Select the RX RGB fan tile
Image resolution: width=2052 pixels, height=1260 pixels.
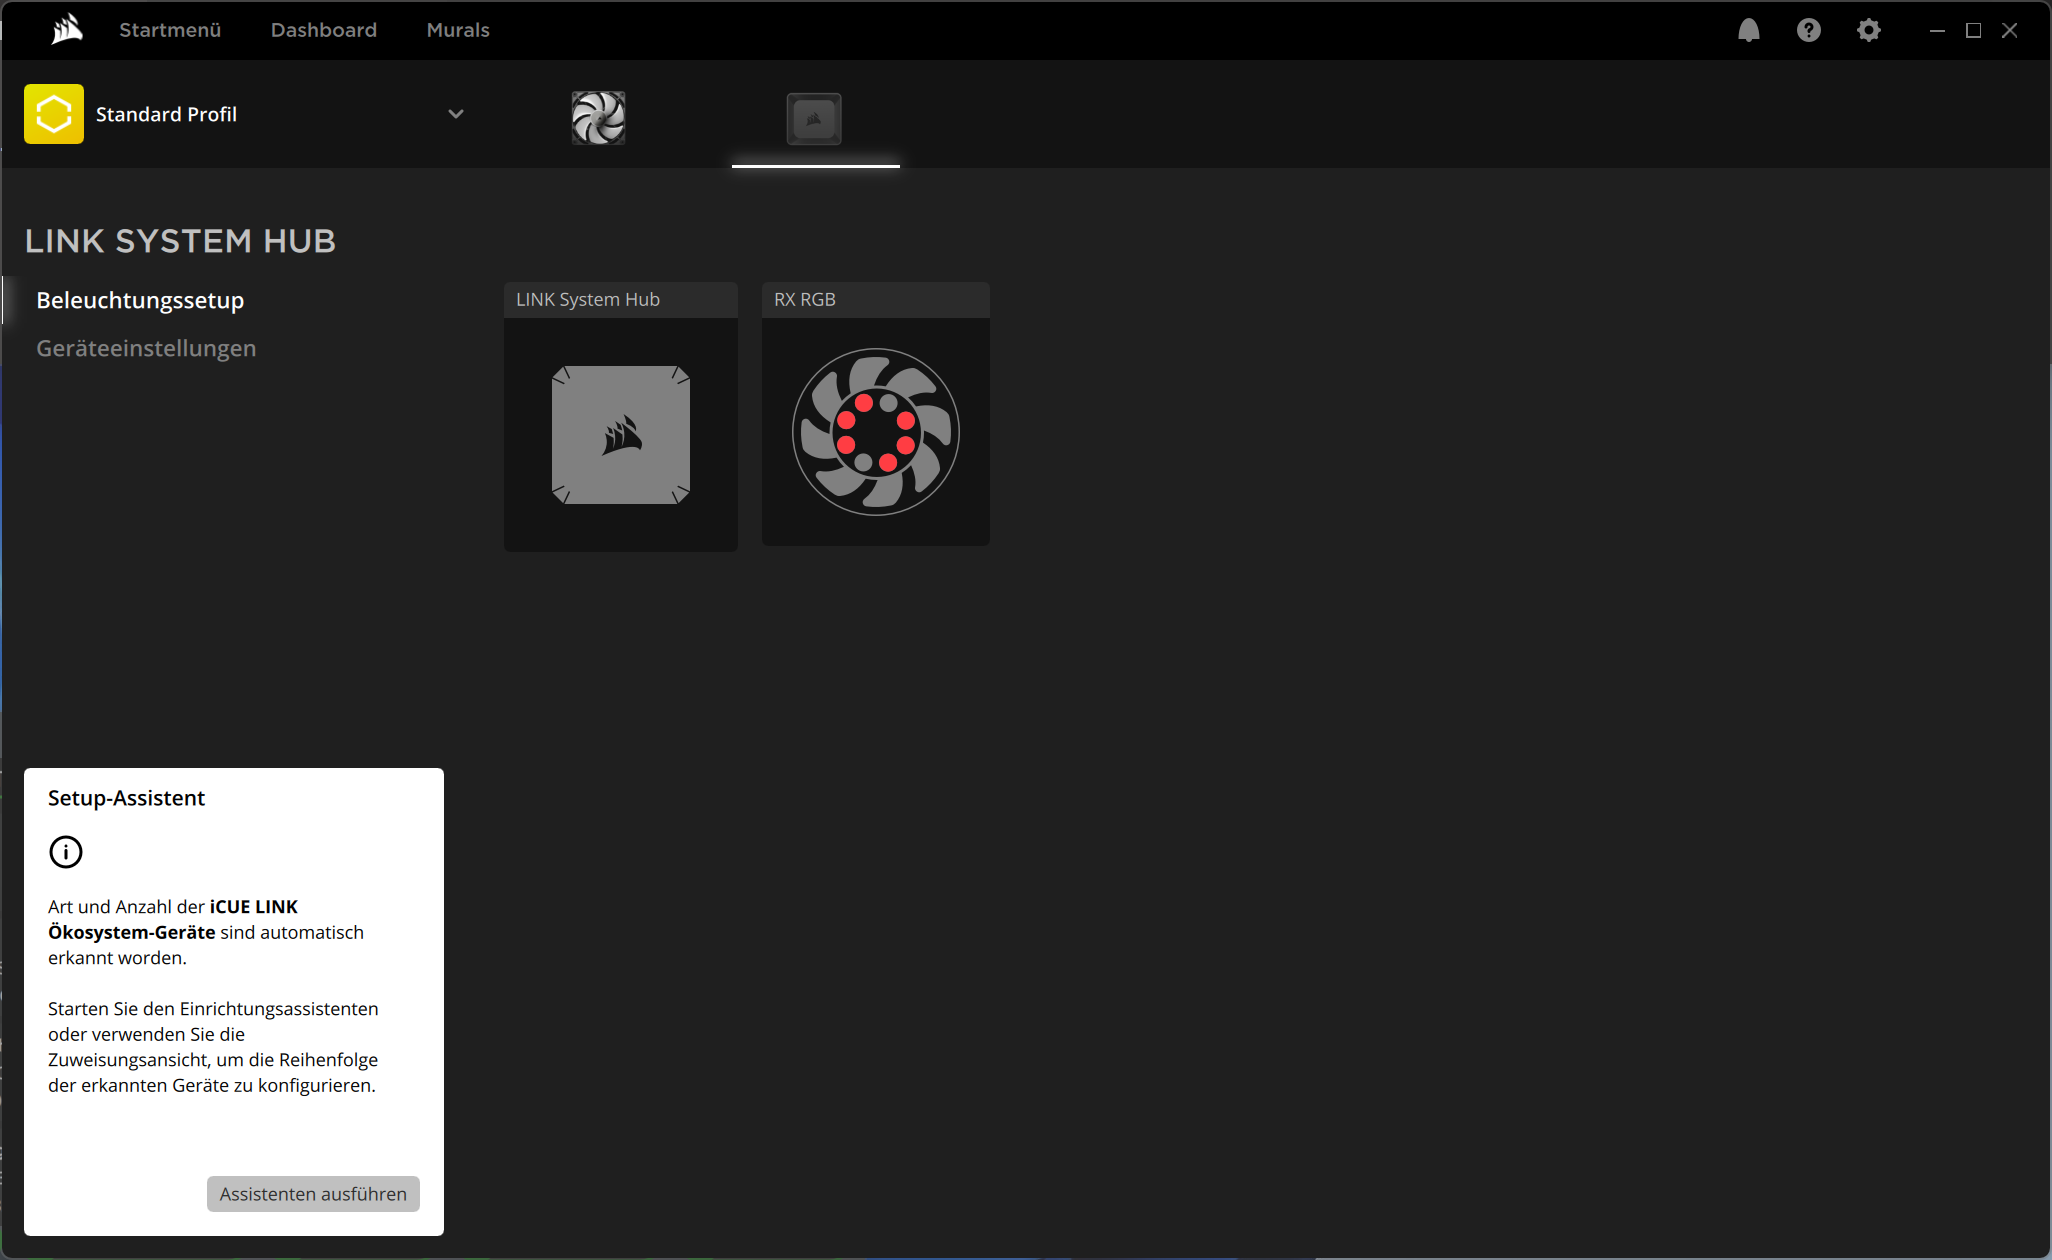click(876, 414)
